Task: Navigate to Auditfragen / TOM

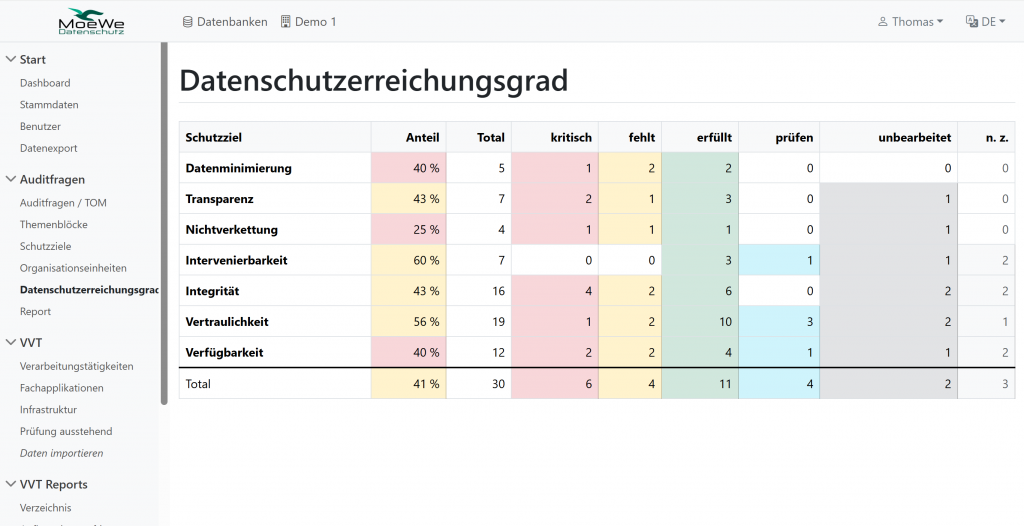Action: [x=63, y=203]
